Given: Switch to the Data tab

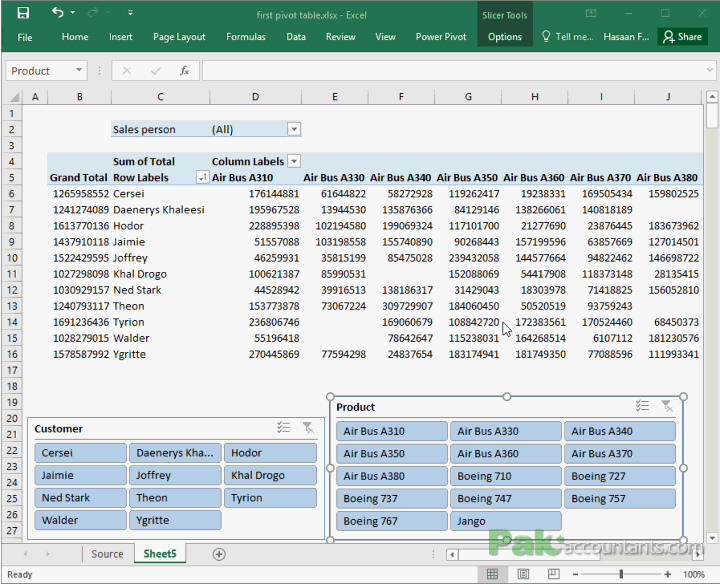Looking at the screenshot, I should pyautogui.click(x=296, y=37).
